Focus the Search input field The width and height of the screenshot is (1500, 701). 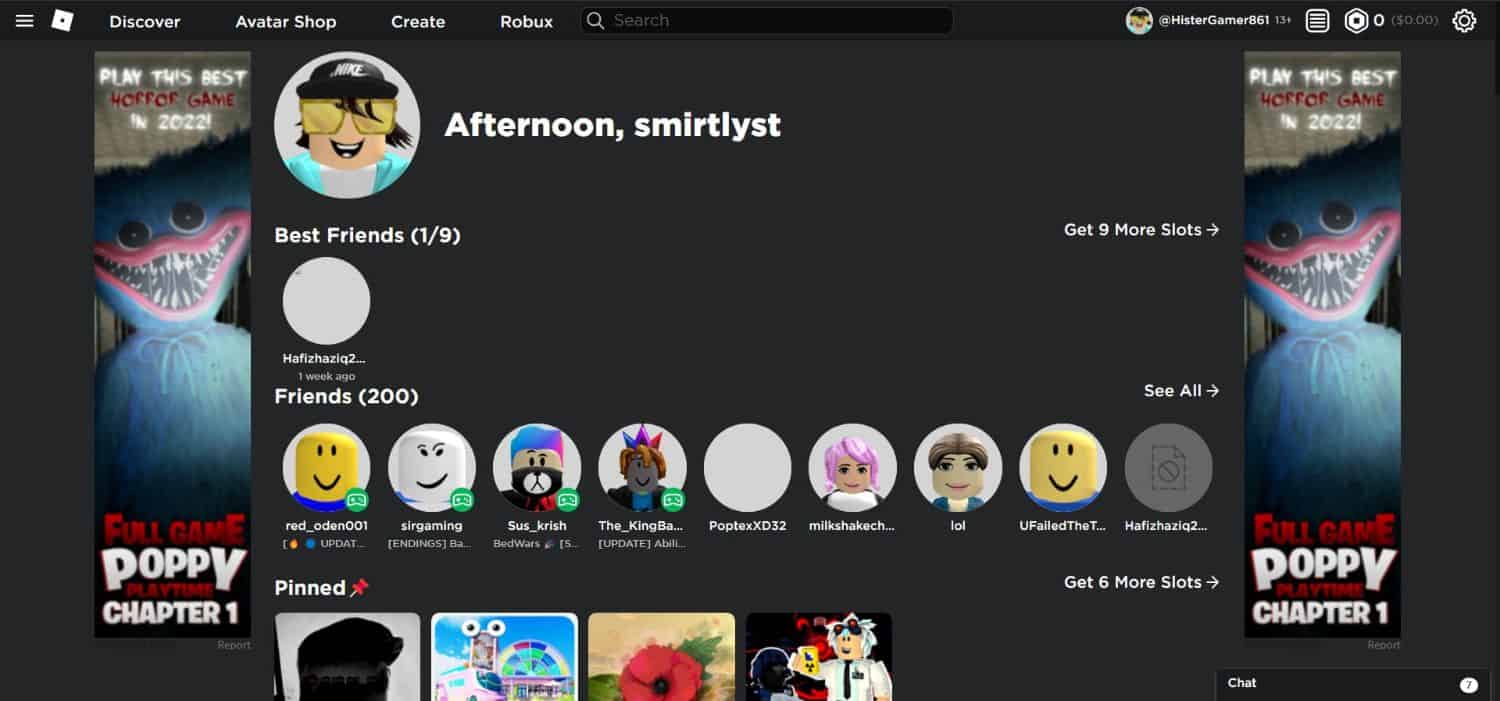click(767, 20)
